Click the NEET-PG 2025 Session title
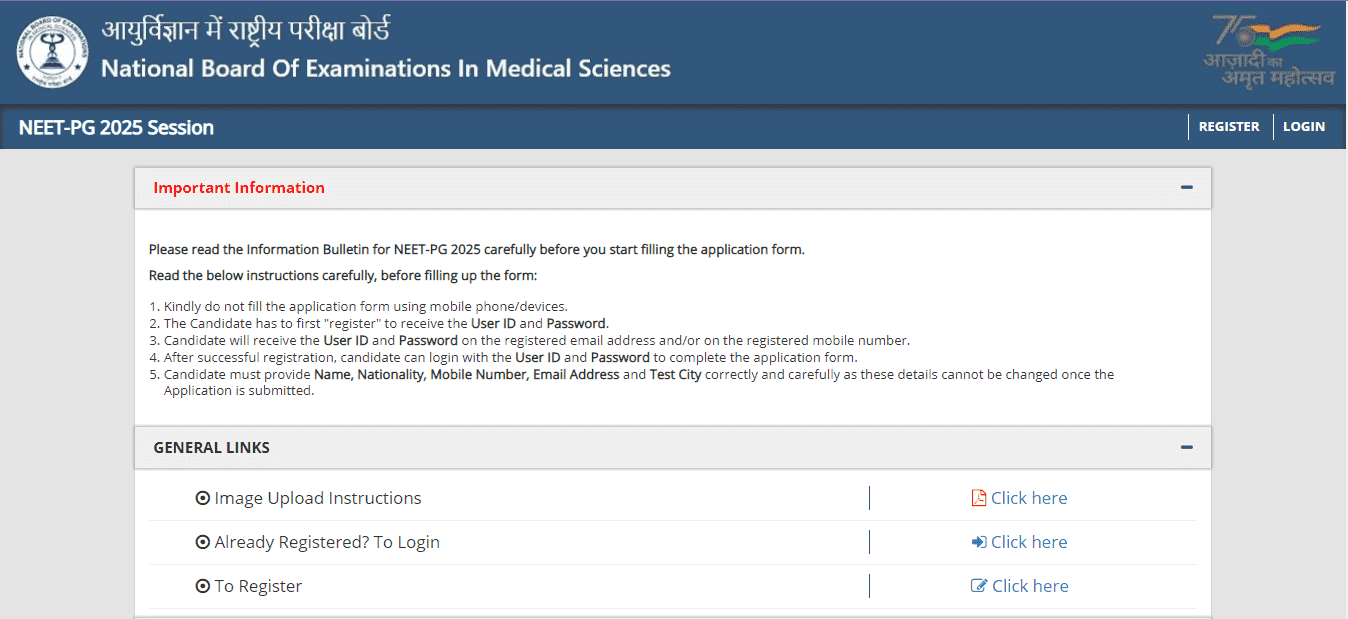1348x619 pixels. click(x=116, y=128)
